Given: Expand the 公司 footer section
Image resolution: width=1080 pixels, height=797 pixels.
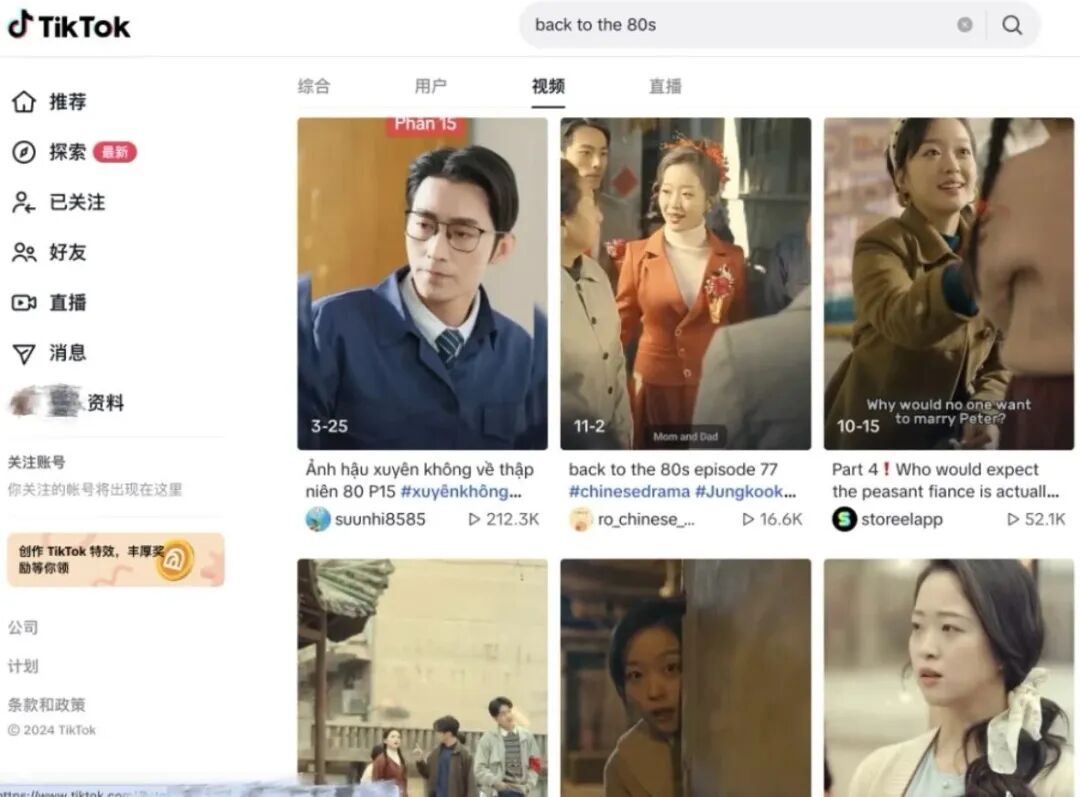Looking at the screenshot, I should coord(23,628).
